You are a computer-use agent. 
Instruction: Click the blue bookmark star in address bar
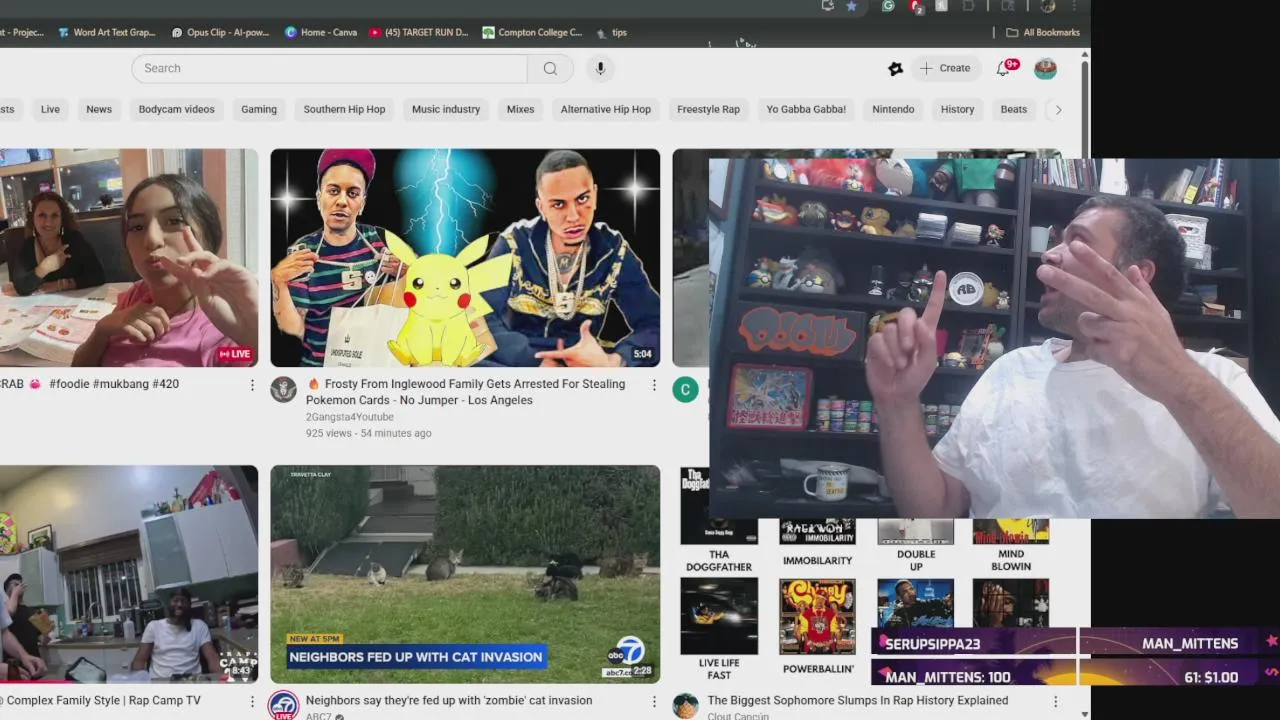coord(851,6)
